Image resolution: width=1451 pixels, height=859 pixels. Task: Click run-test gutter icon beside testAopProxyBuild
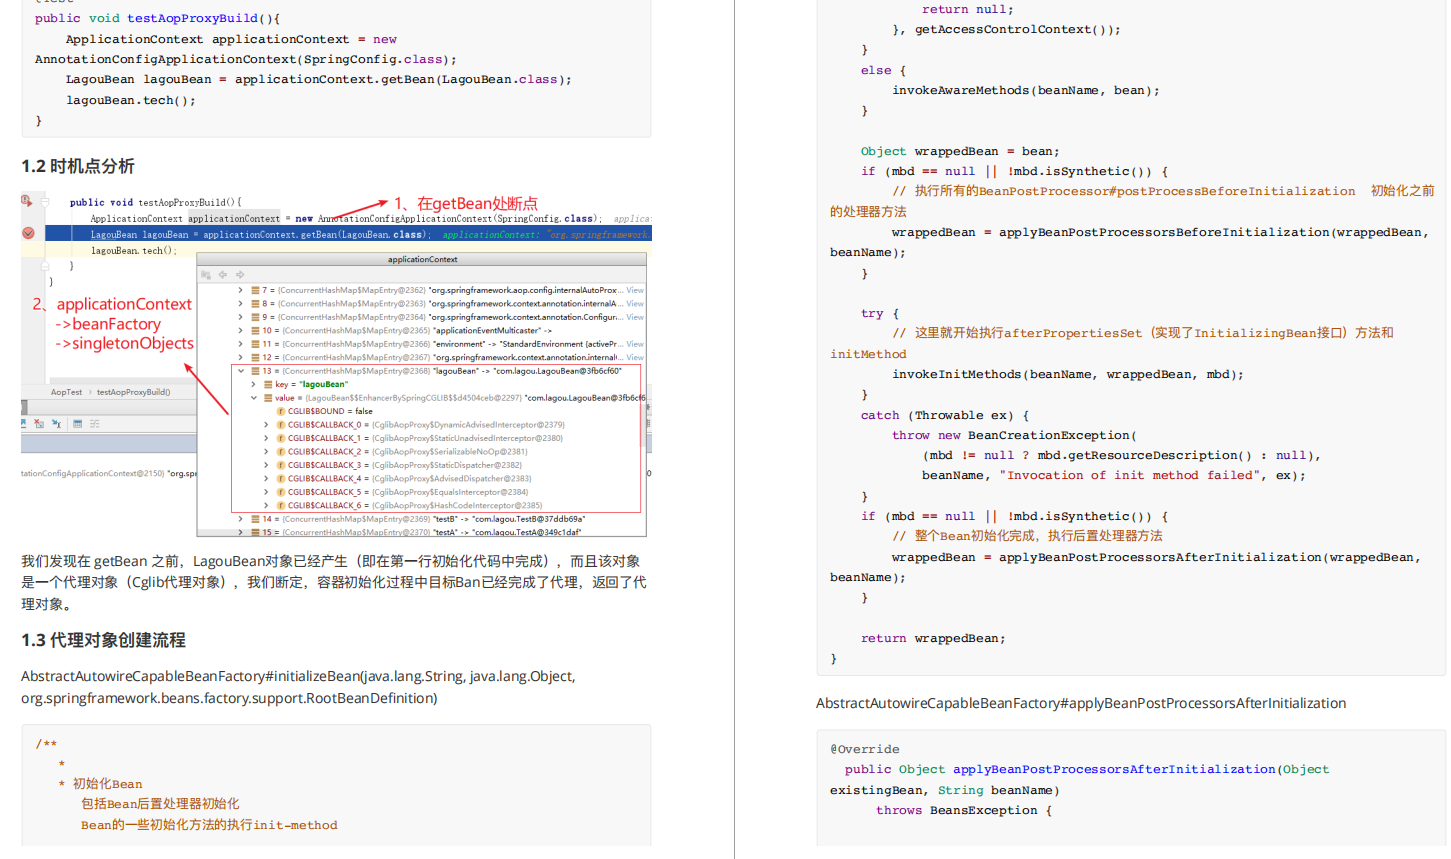click(x=27, y=201)
